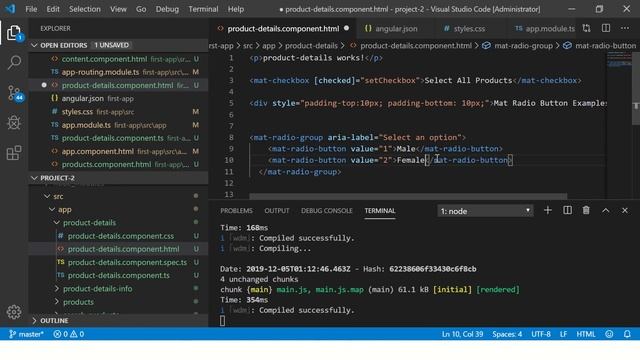Viewport: 640px width, 360px height.
Task: Split the terminal panel
Action: click(x=567, y=210)
